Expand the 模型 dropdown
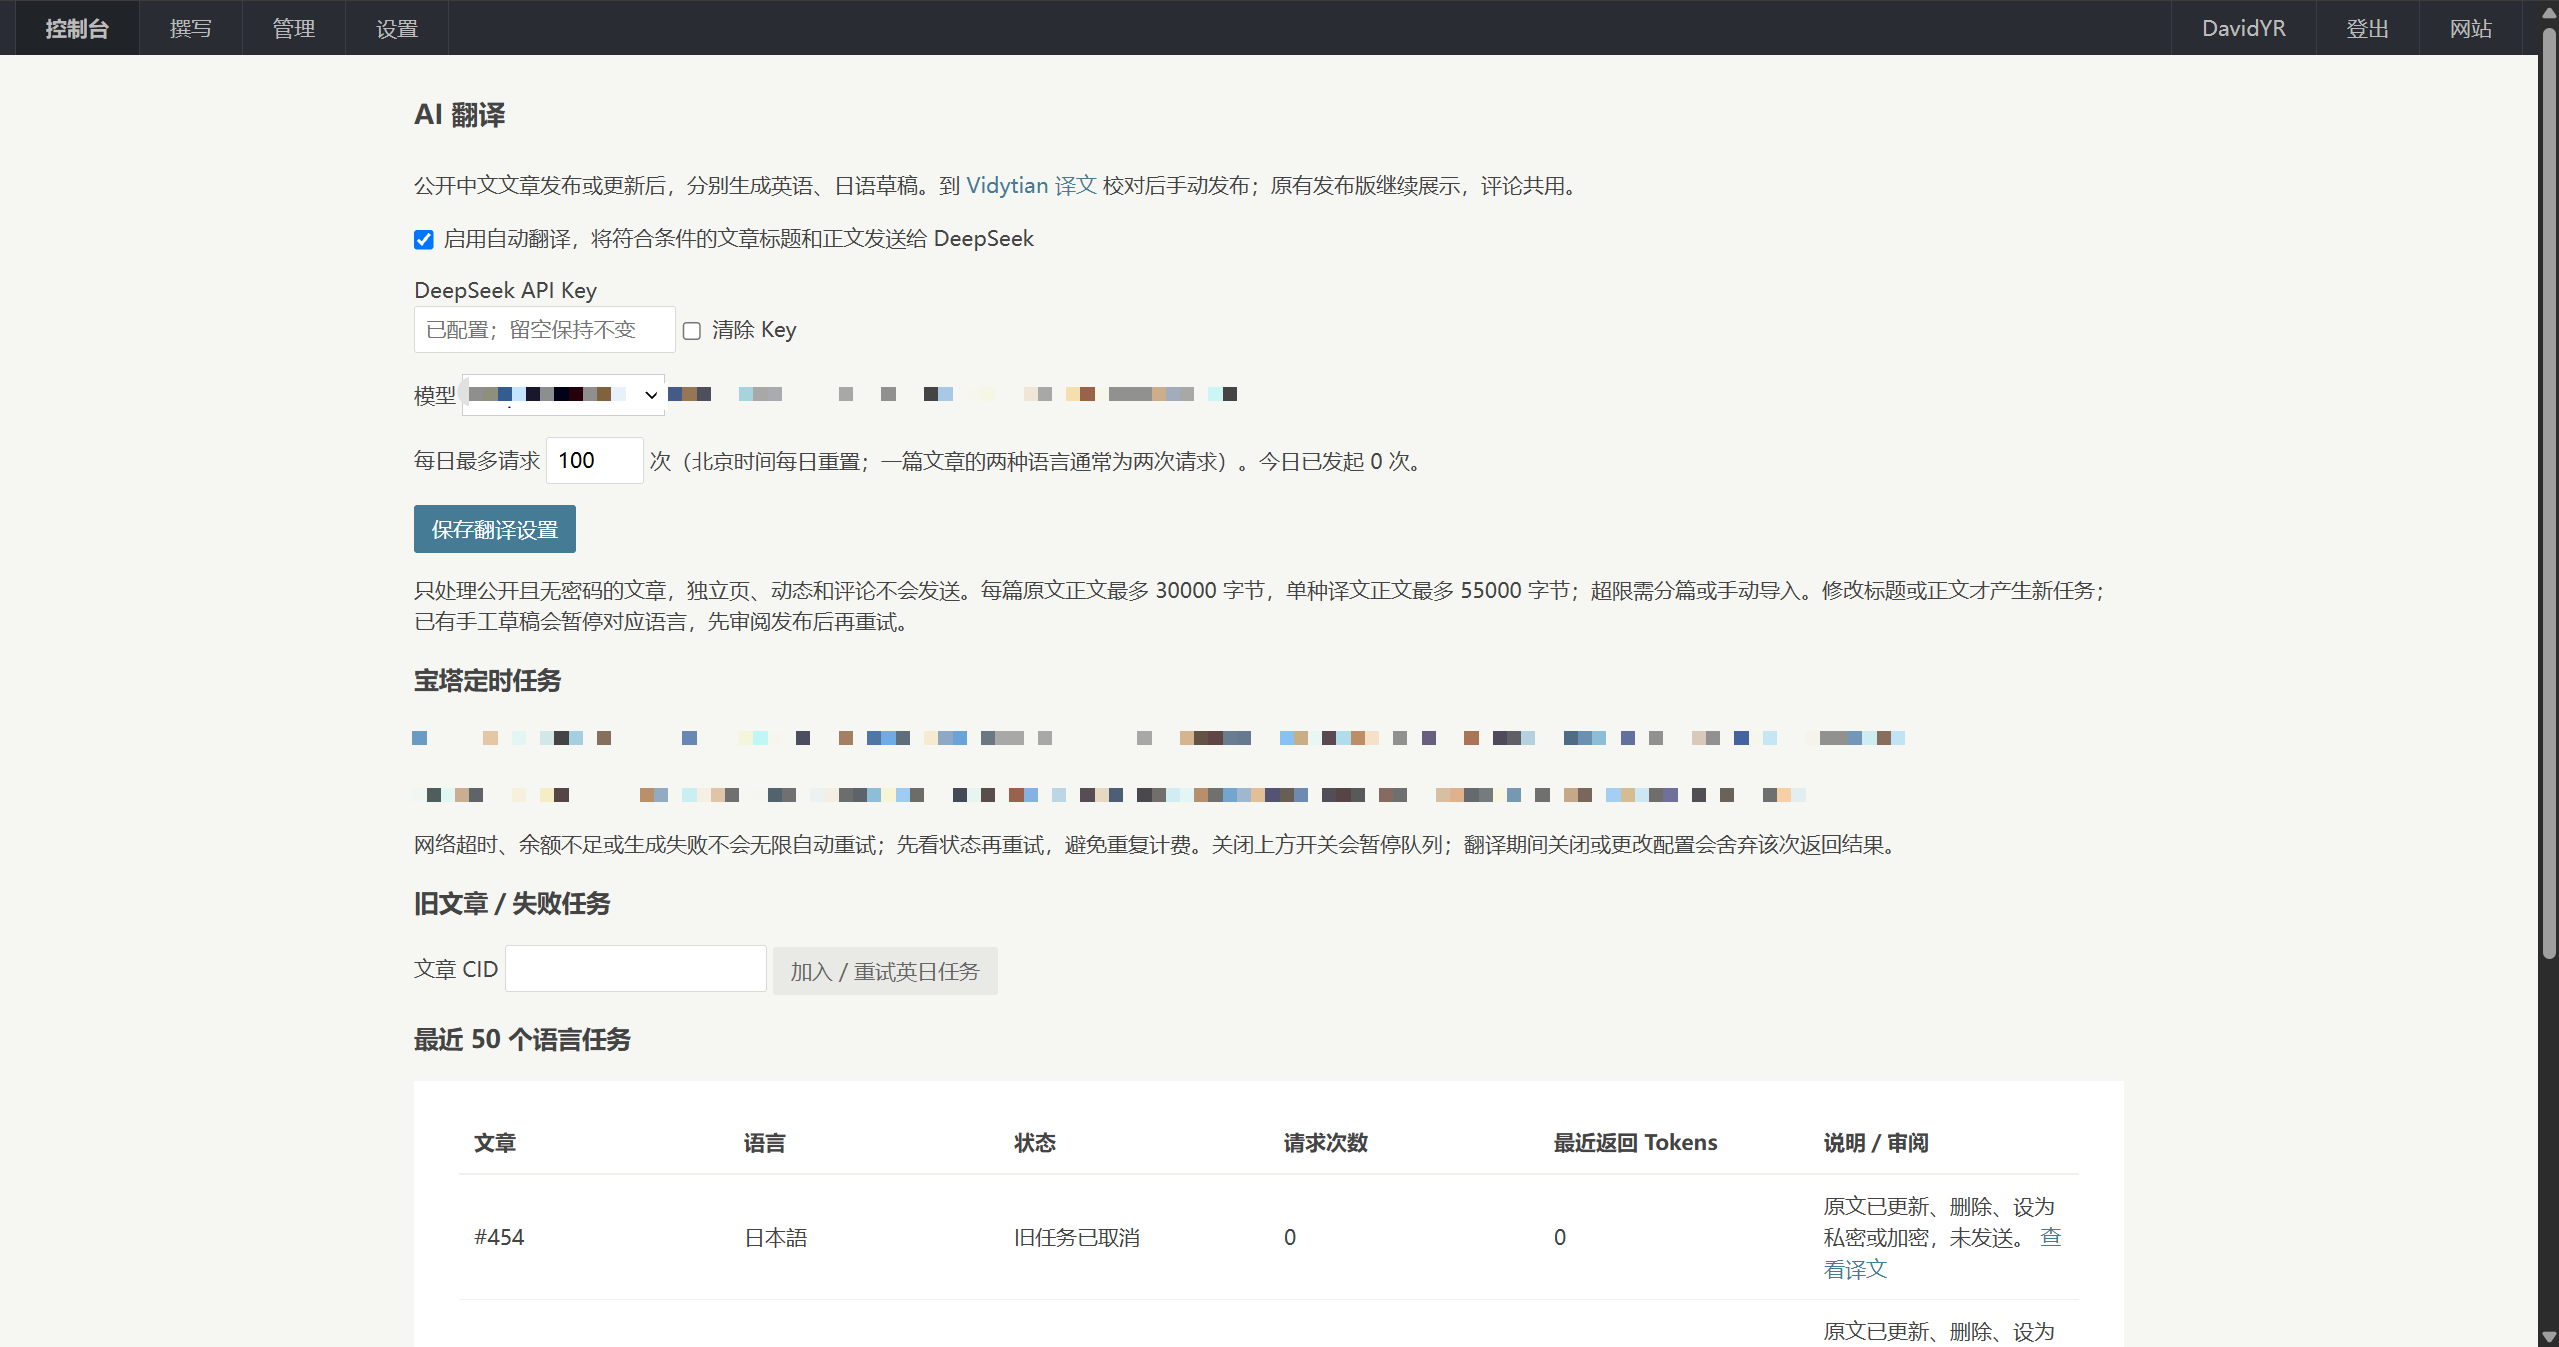 [x=563, y=395]
